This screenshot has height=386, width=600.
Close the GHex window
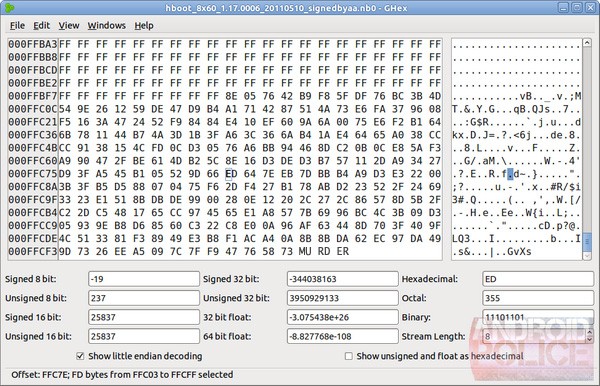(590, 7)
